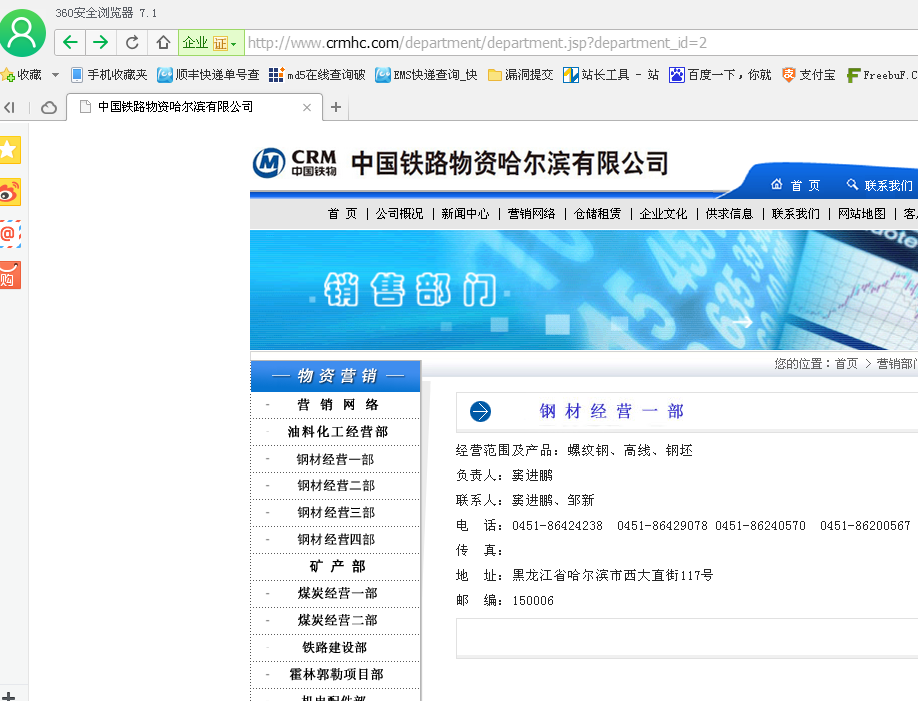
Task: Open 支付宝 bookmark
Action: coord(809,75)
